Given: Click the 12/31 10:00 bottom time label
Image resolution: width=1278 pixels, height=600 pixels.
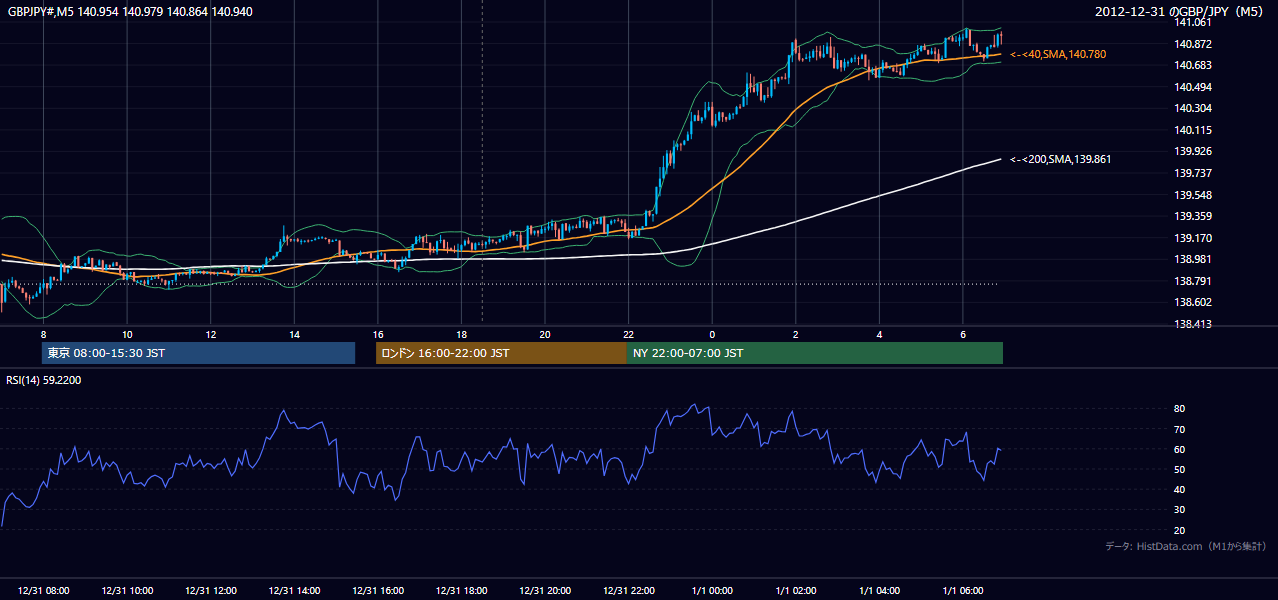Looking at the screenshot, I should 127,591.
